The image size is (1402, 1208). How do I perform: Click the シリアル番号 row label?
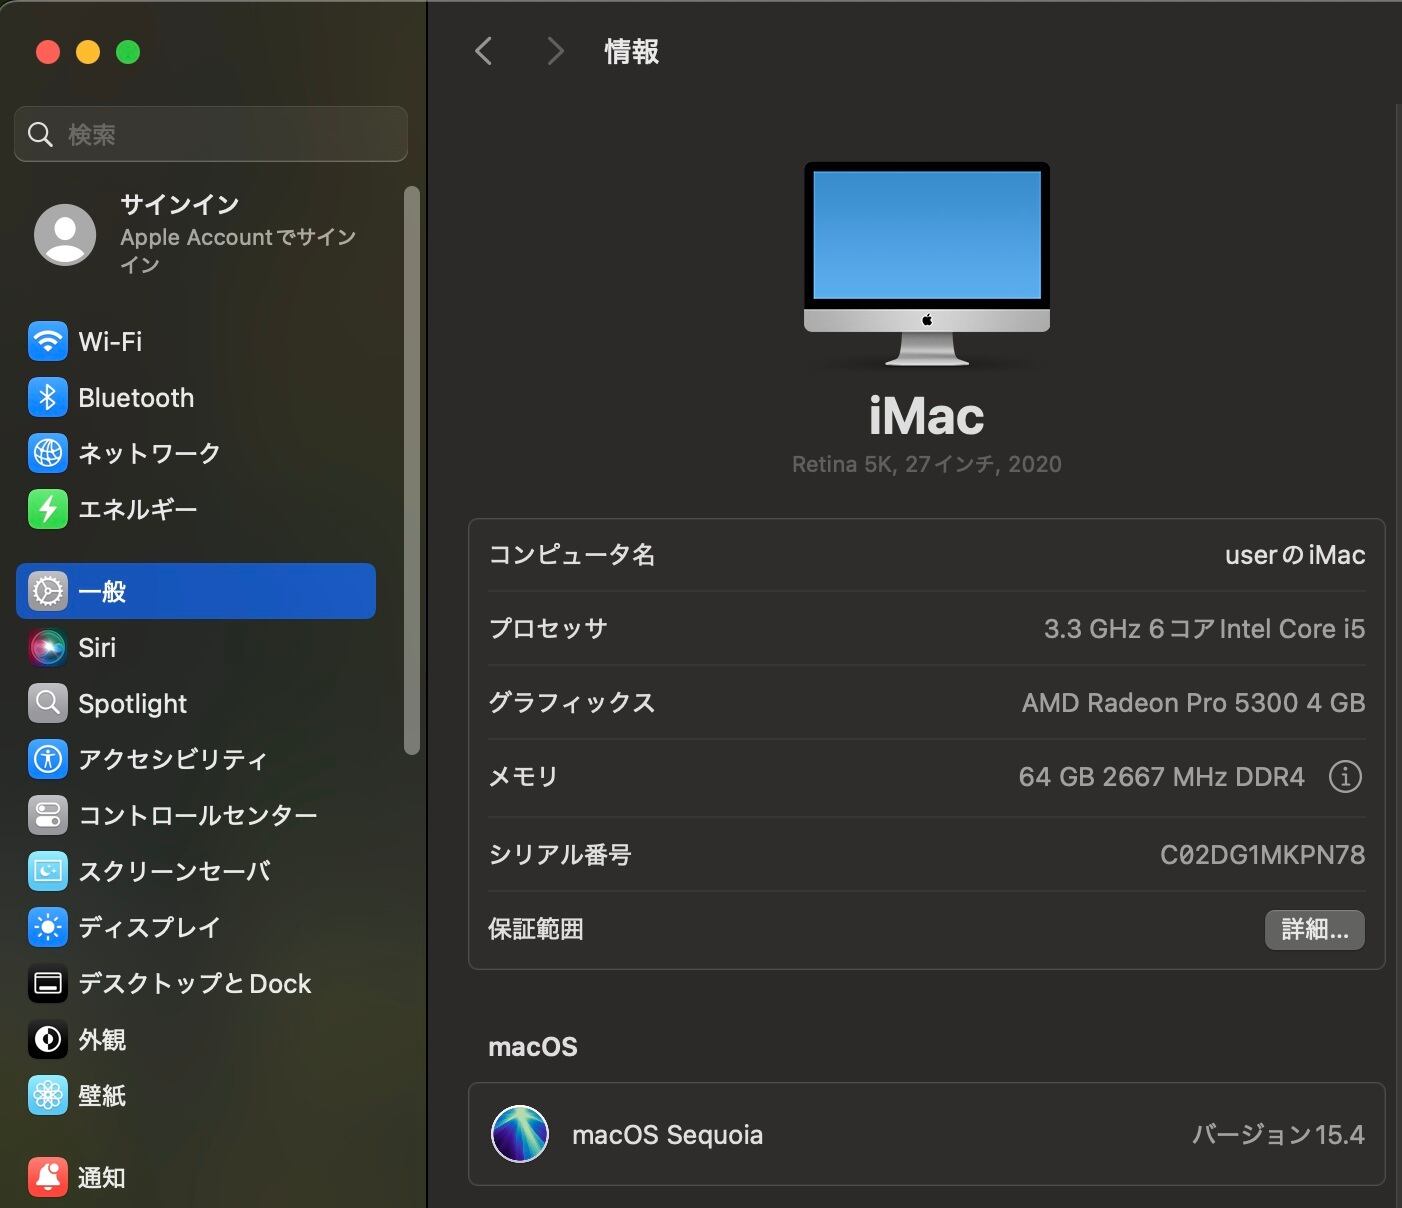[559, 855]
